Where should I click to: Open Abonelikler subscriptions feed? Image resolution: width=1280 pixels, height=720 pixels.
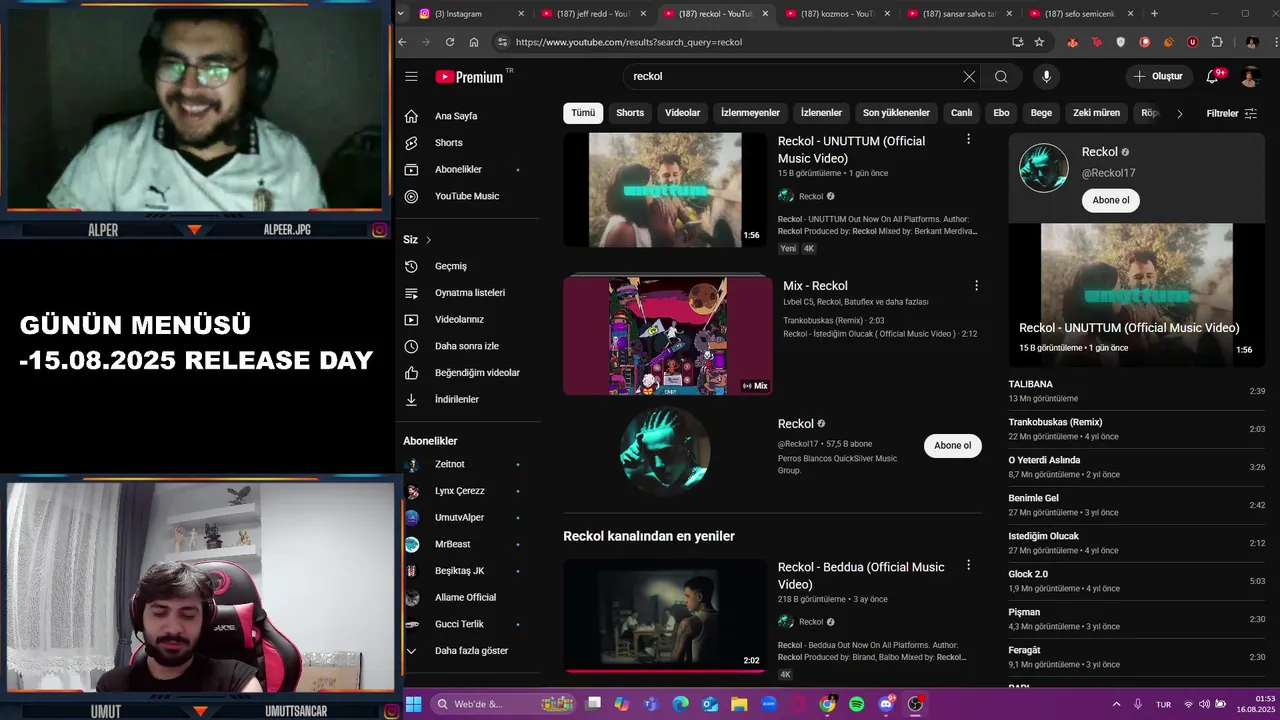pyautogui.click(x=458, y=170)
